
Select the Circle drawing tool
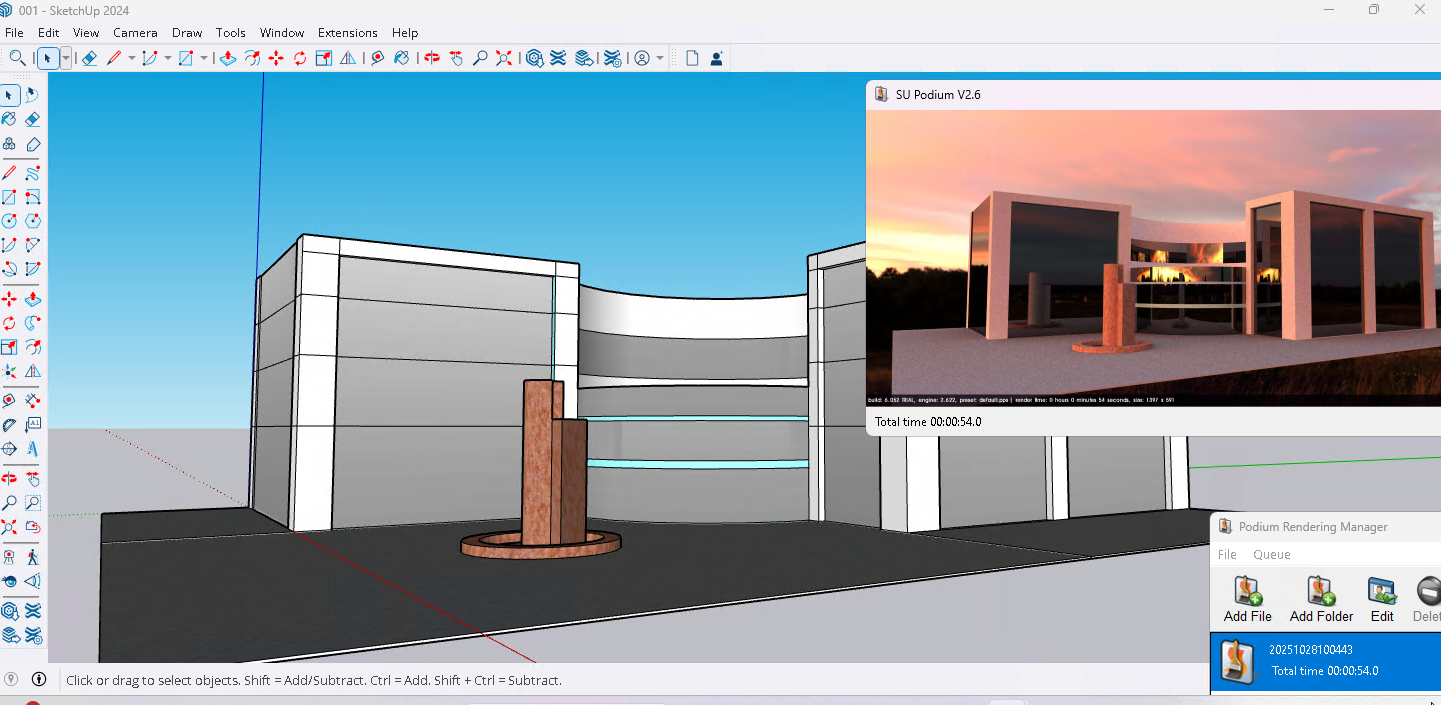point(9,221)
